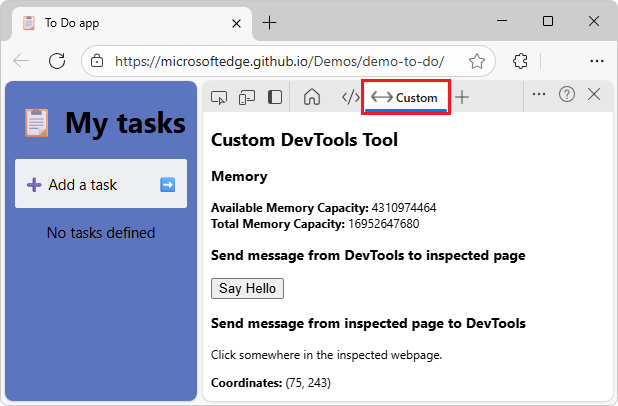Maximize the browser window
Screen dimensions: 618x406
548,20
